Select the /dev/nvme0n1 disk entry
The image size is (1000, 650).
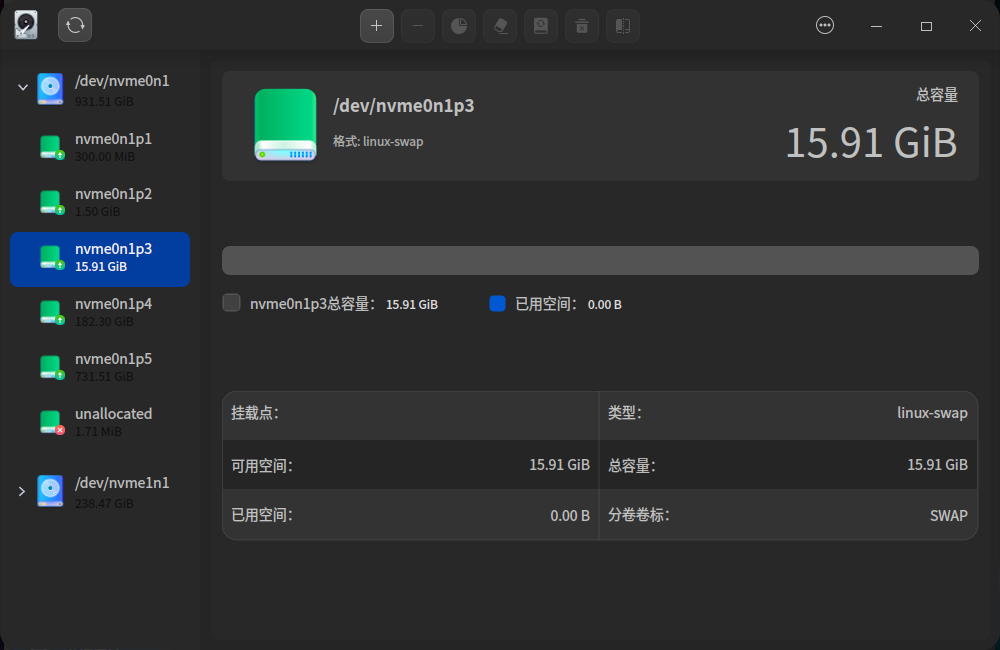point(100,90)
